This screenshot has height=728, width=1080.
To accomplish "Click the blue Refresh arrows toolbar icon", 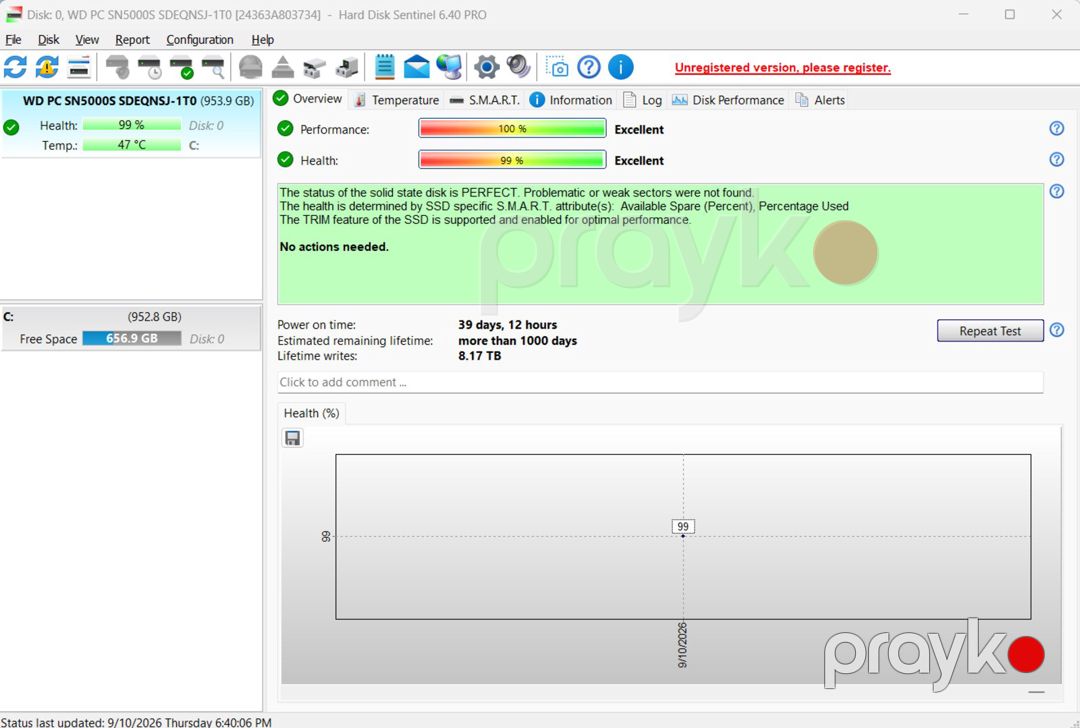I will tap(15, 67).
